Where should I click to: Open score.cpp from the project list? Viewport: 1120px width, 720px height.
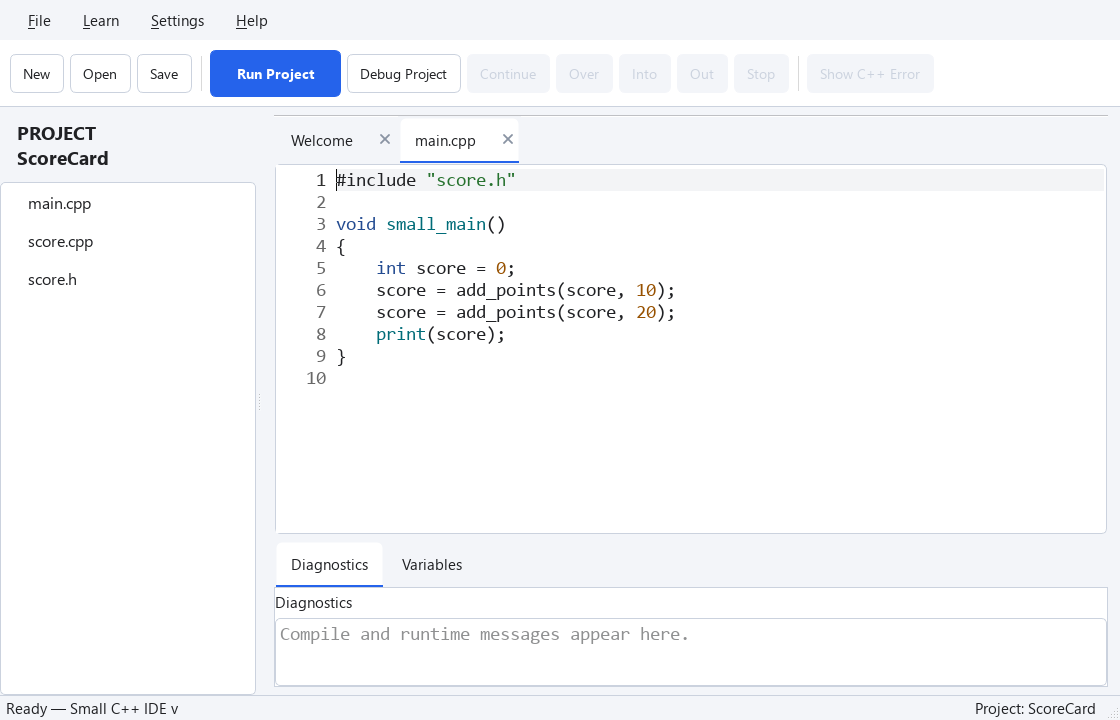[128, 241]
